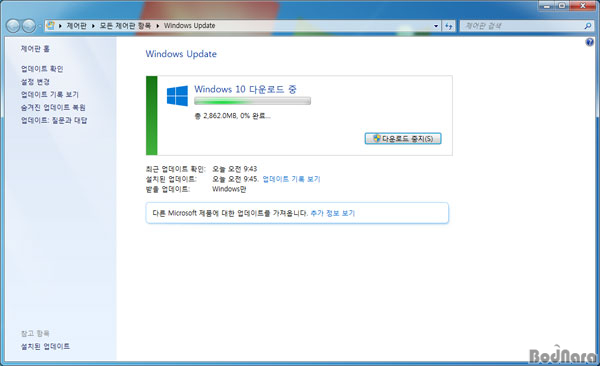Open the address bar history dropdown arrow
The height and width of the screenshot is (366, 600).
(x=436, y=26)
